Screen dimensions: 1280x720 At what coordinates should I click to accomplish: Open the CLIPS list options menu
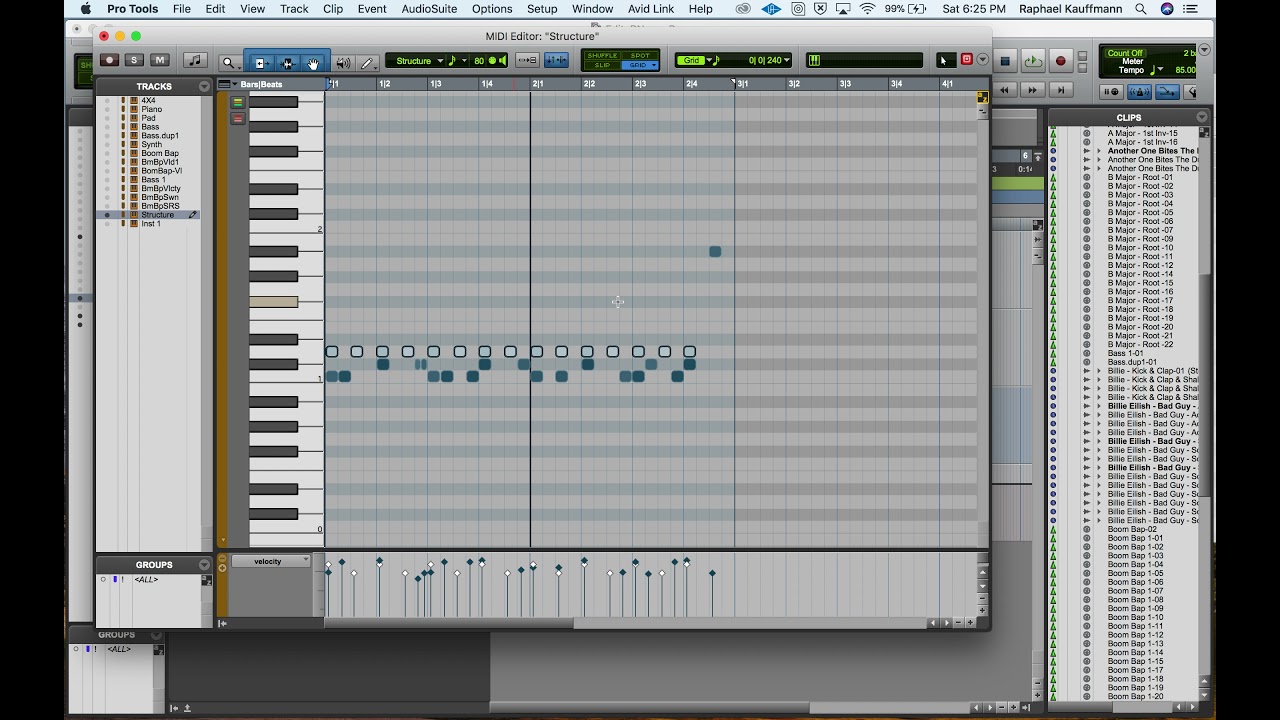coord(1202,117)
